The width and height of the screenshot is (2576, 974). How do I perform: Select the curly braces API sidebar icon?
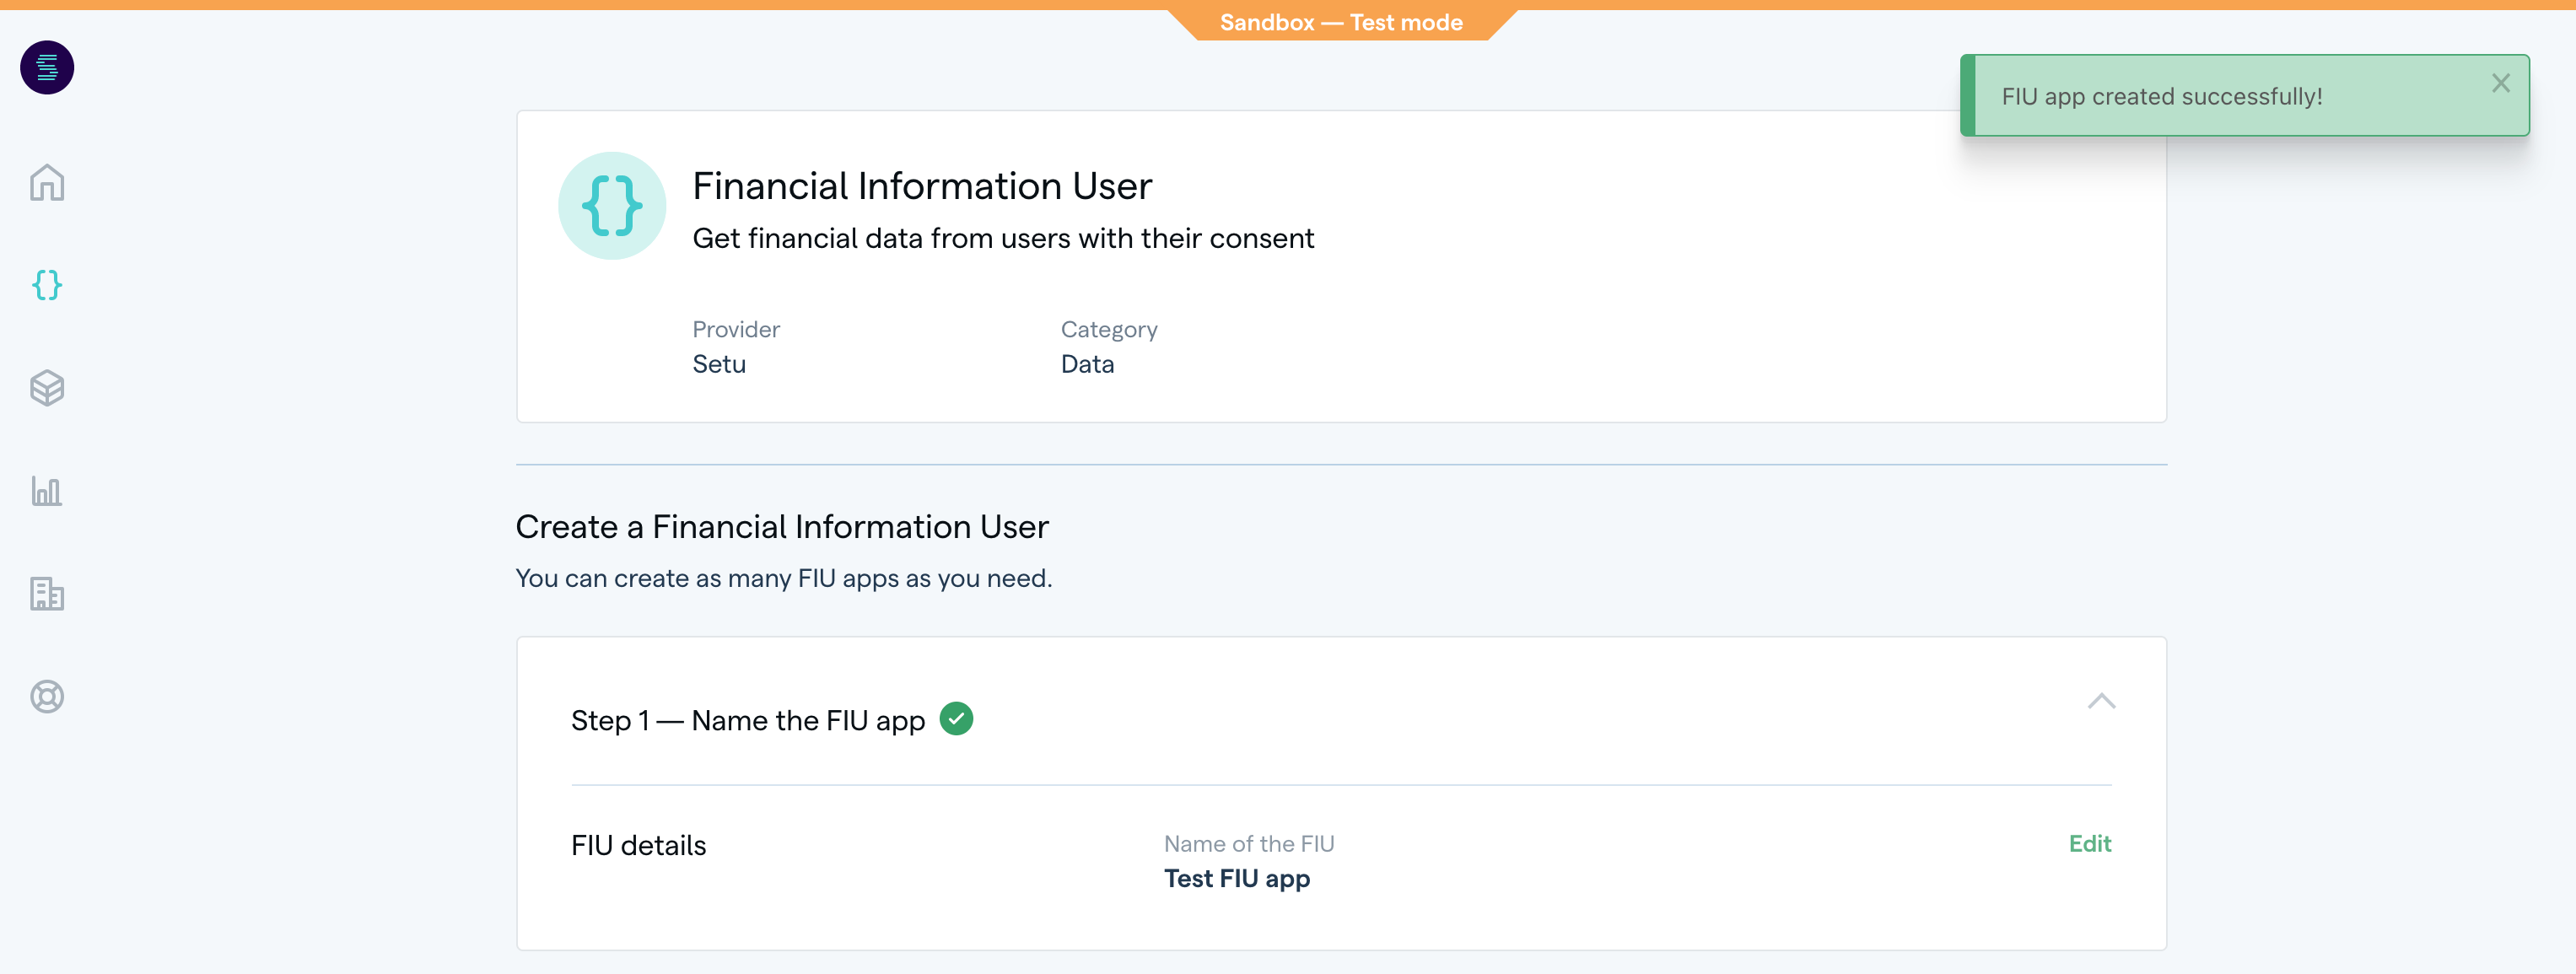[x=47, y=285]
